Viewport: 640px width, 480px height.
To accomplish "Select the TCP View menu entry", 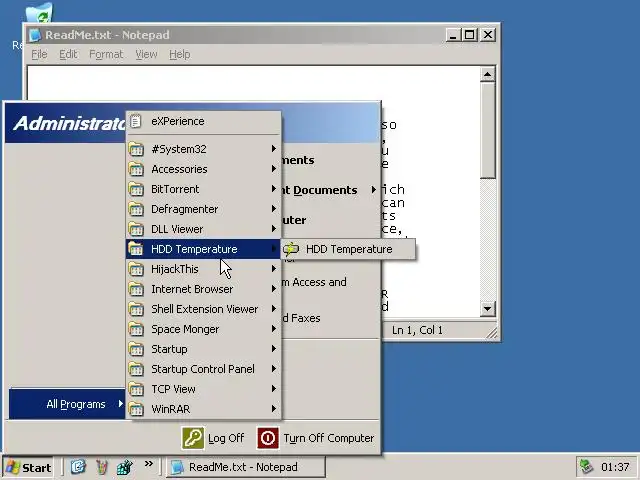I will [203, 389].
